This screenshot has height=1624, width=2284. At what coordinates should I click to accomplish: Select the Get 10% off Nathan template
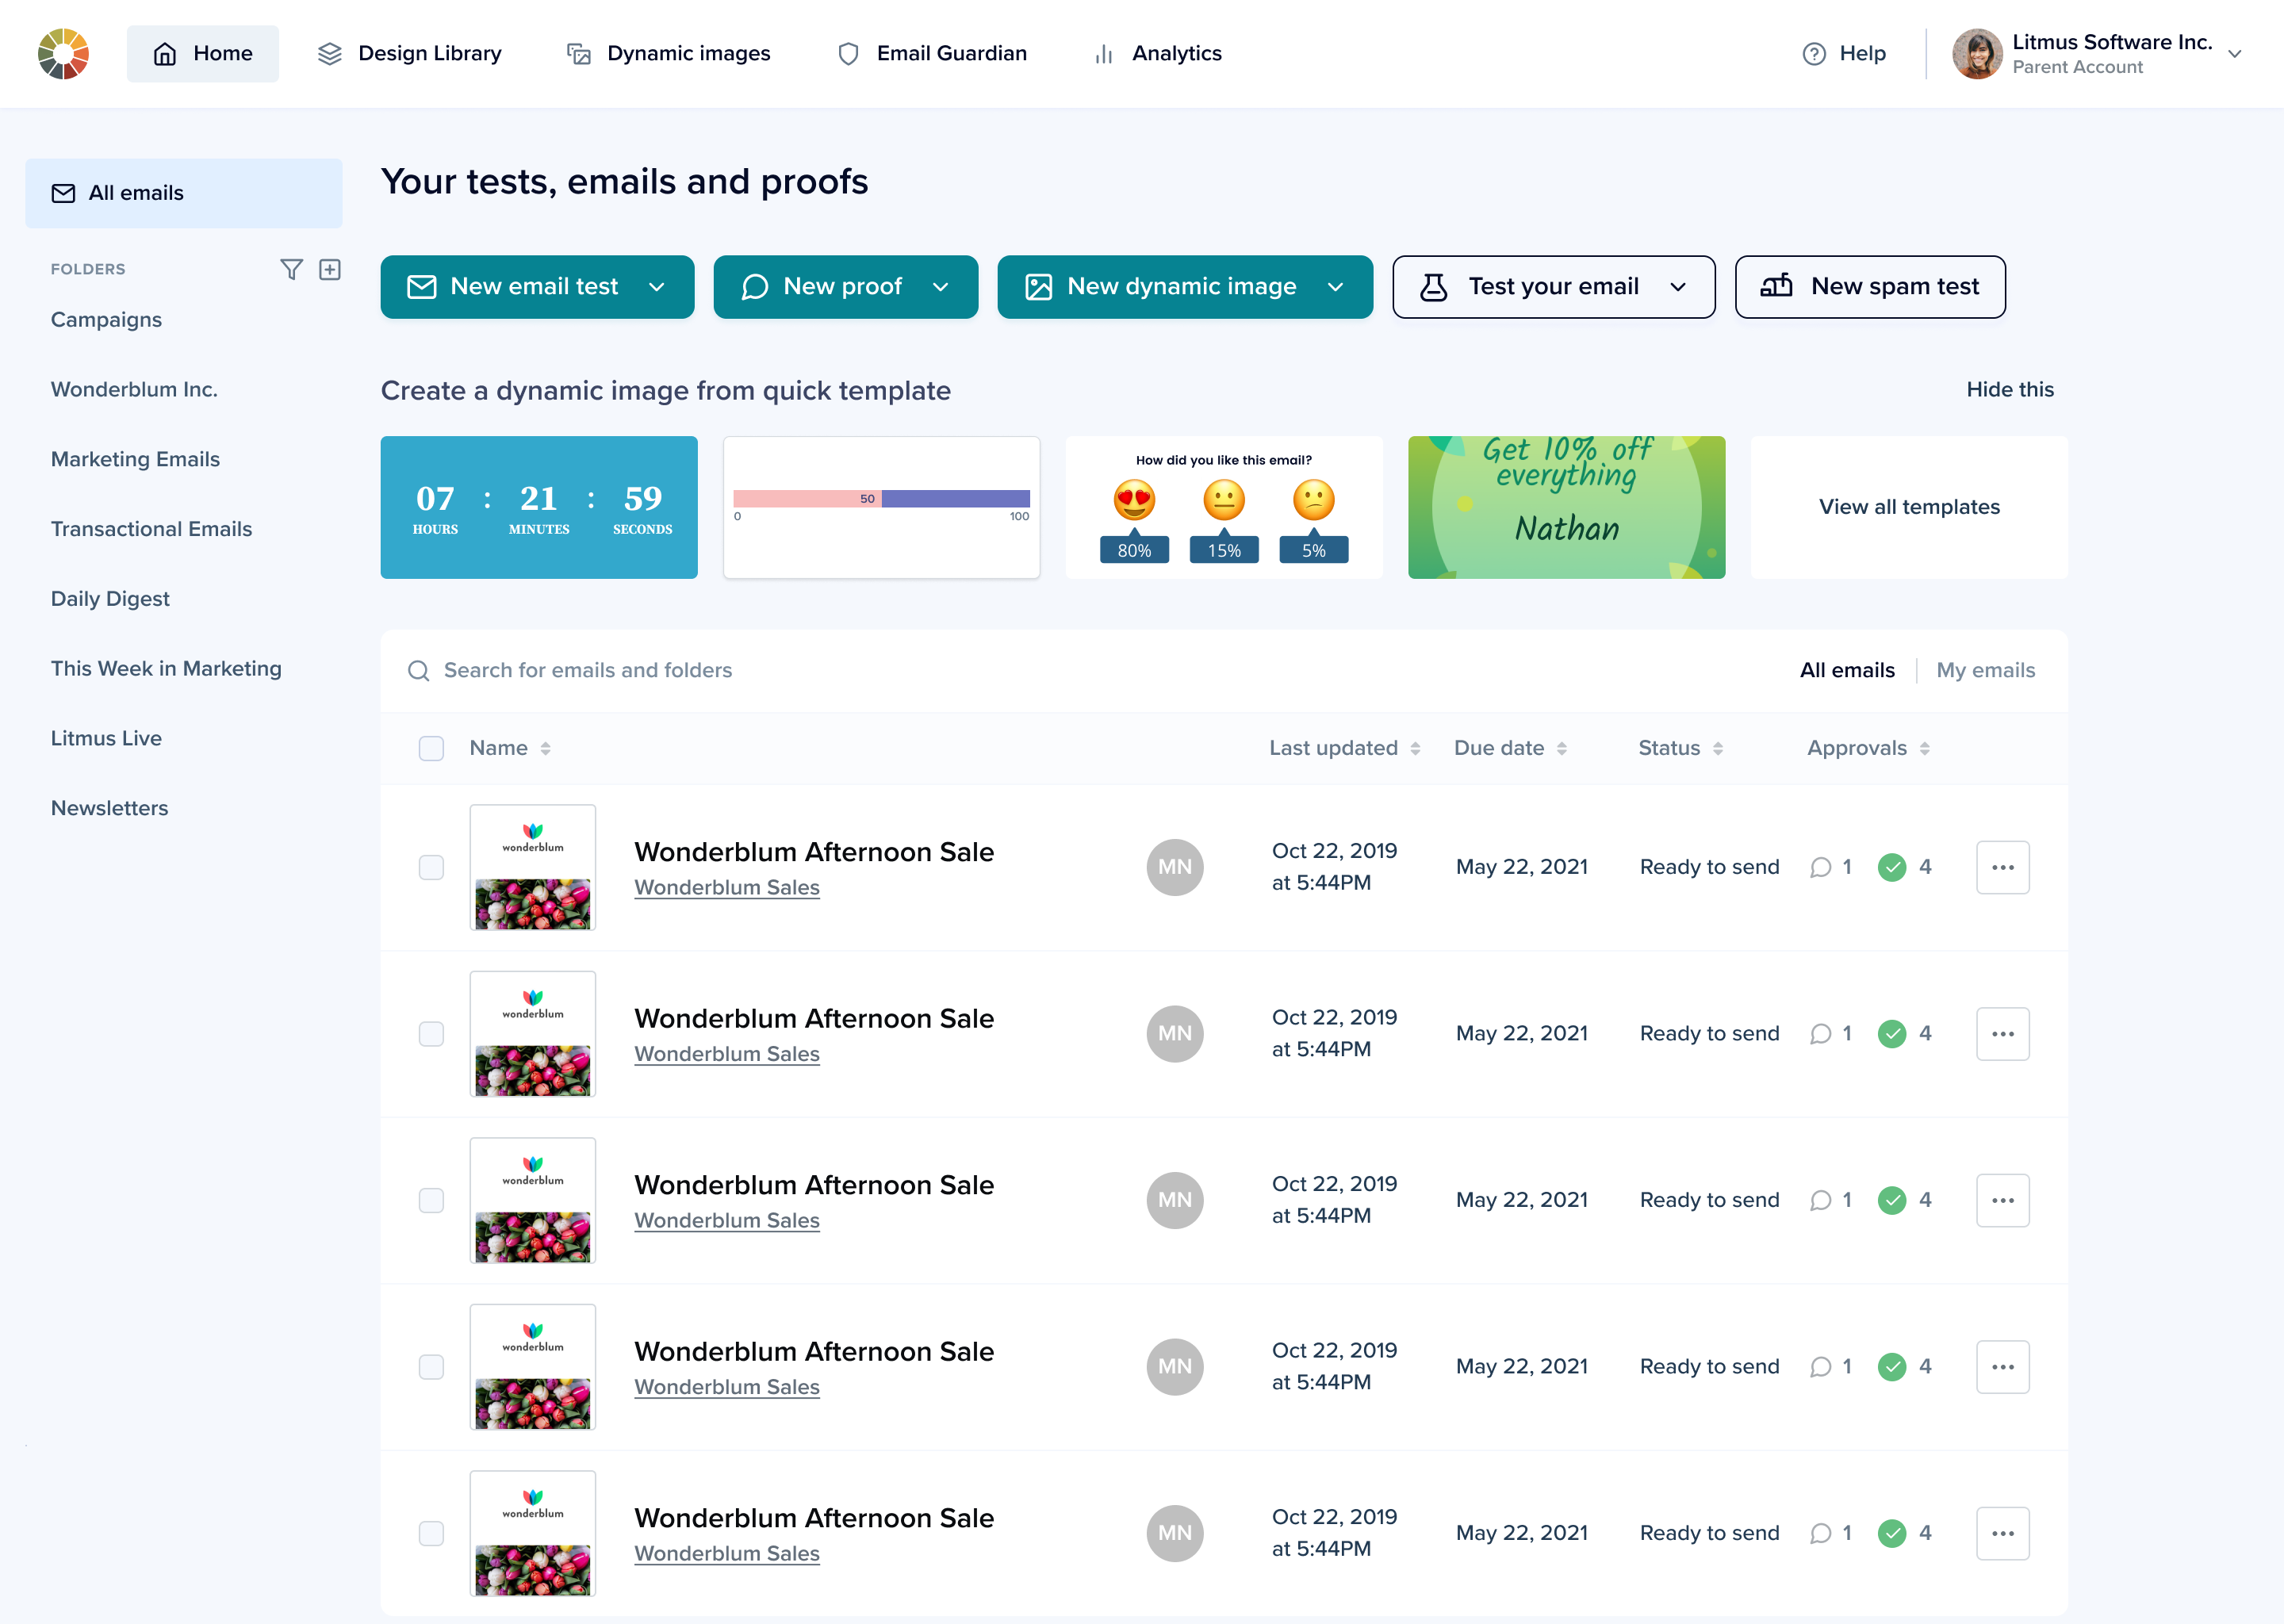1566,507
